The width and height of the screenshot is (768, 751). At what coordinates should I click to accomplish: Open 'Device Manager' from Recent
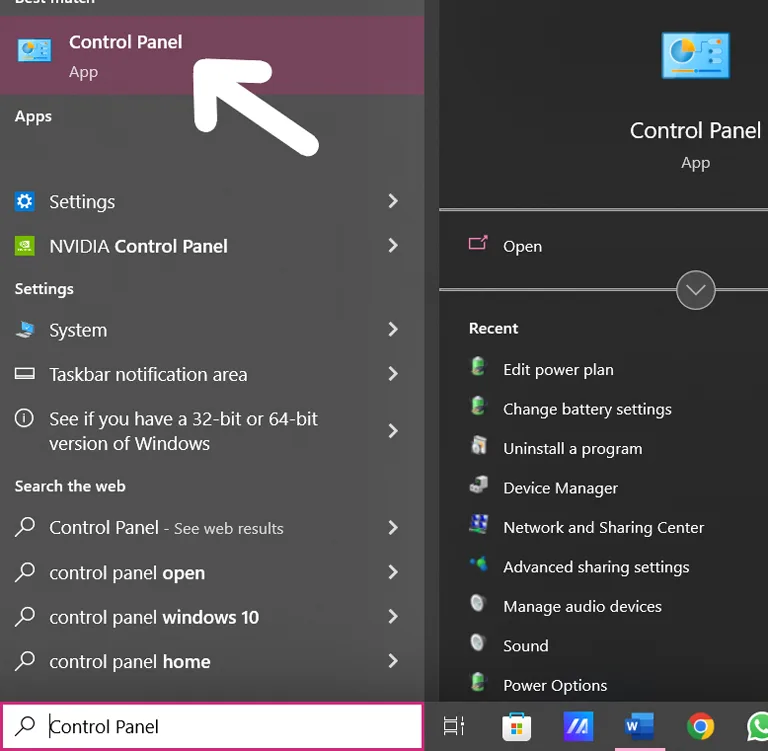(560, 488)
